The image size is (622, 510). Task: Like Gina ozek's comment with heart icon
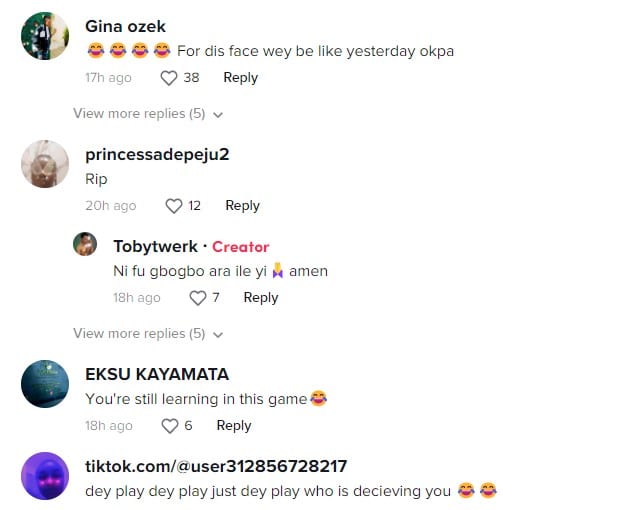click(x=168, y=78)
